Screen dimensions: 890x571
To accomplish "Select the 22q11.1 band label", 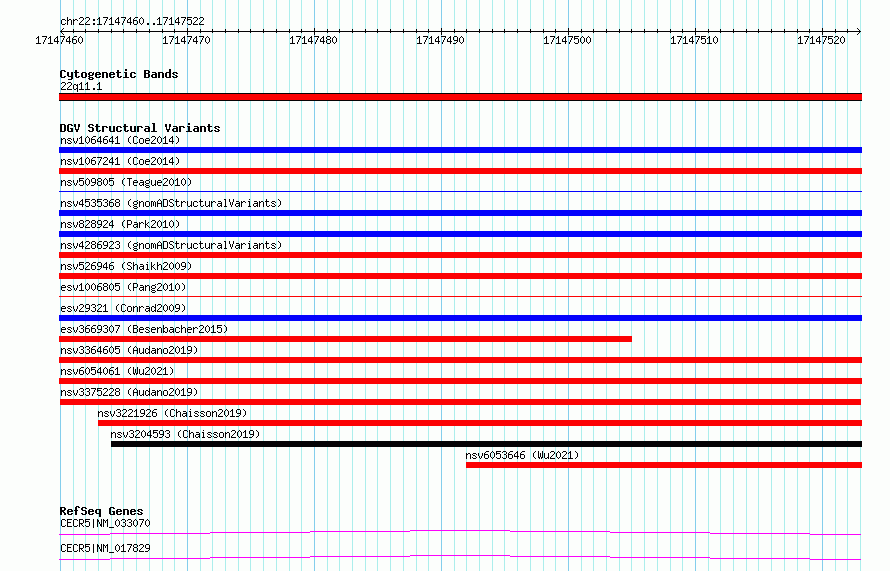I will [x=81, y=86].
